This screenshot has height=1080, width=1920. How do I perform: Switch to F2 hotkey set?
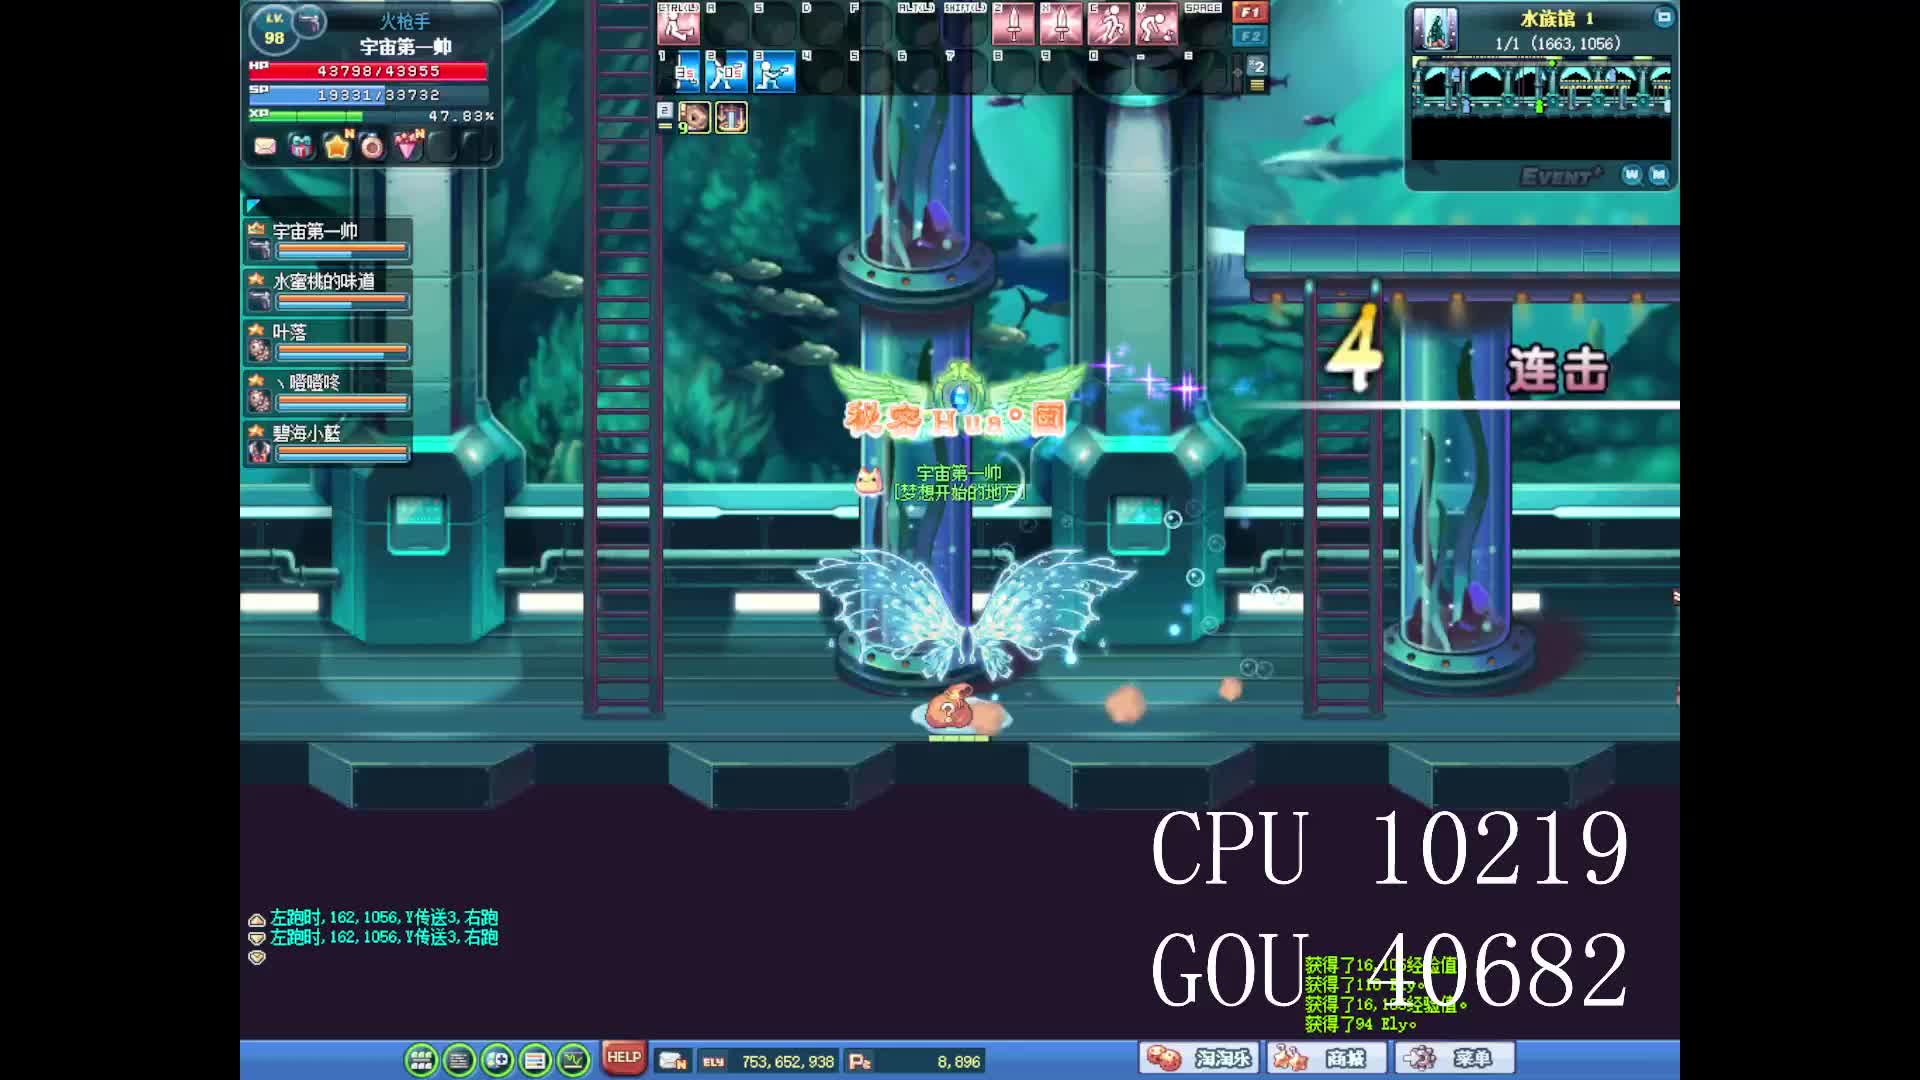(1249, 36)
